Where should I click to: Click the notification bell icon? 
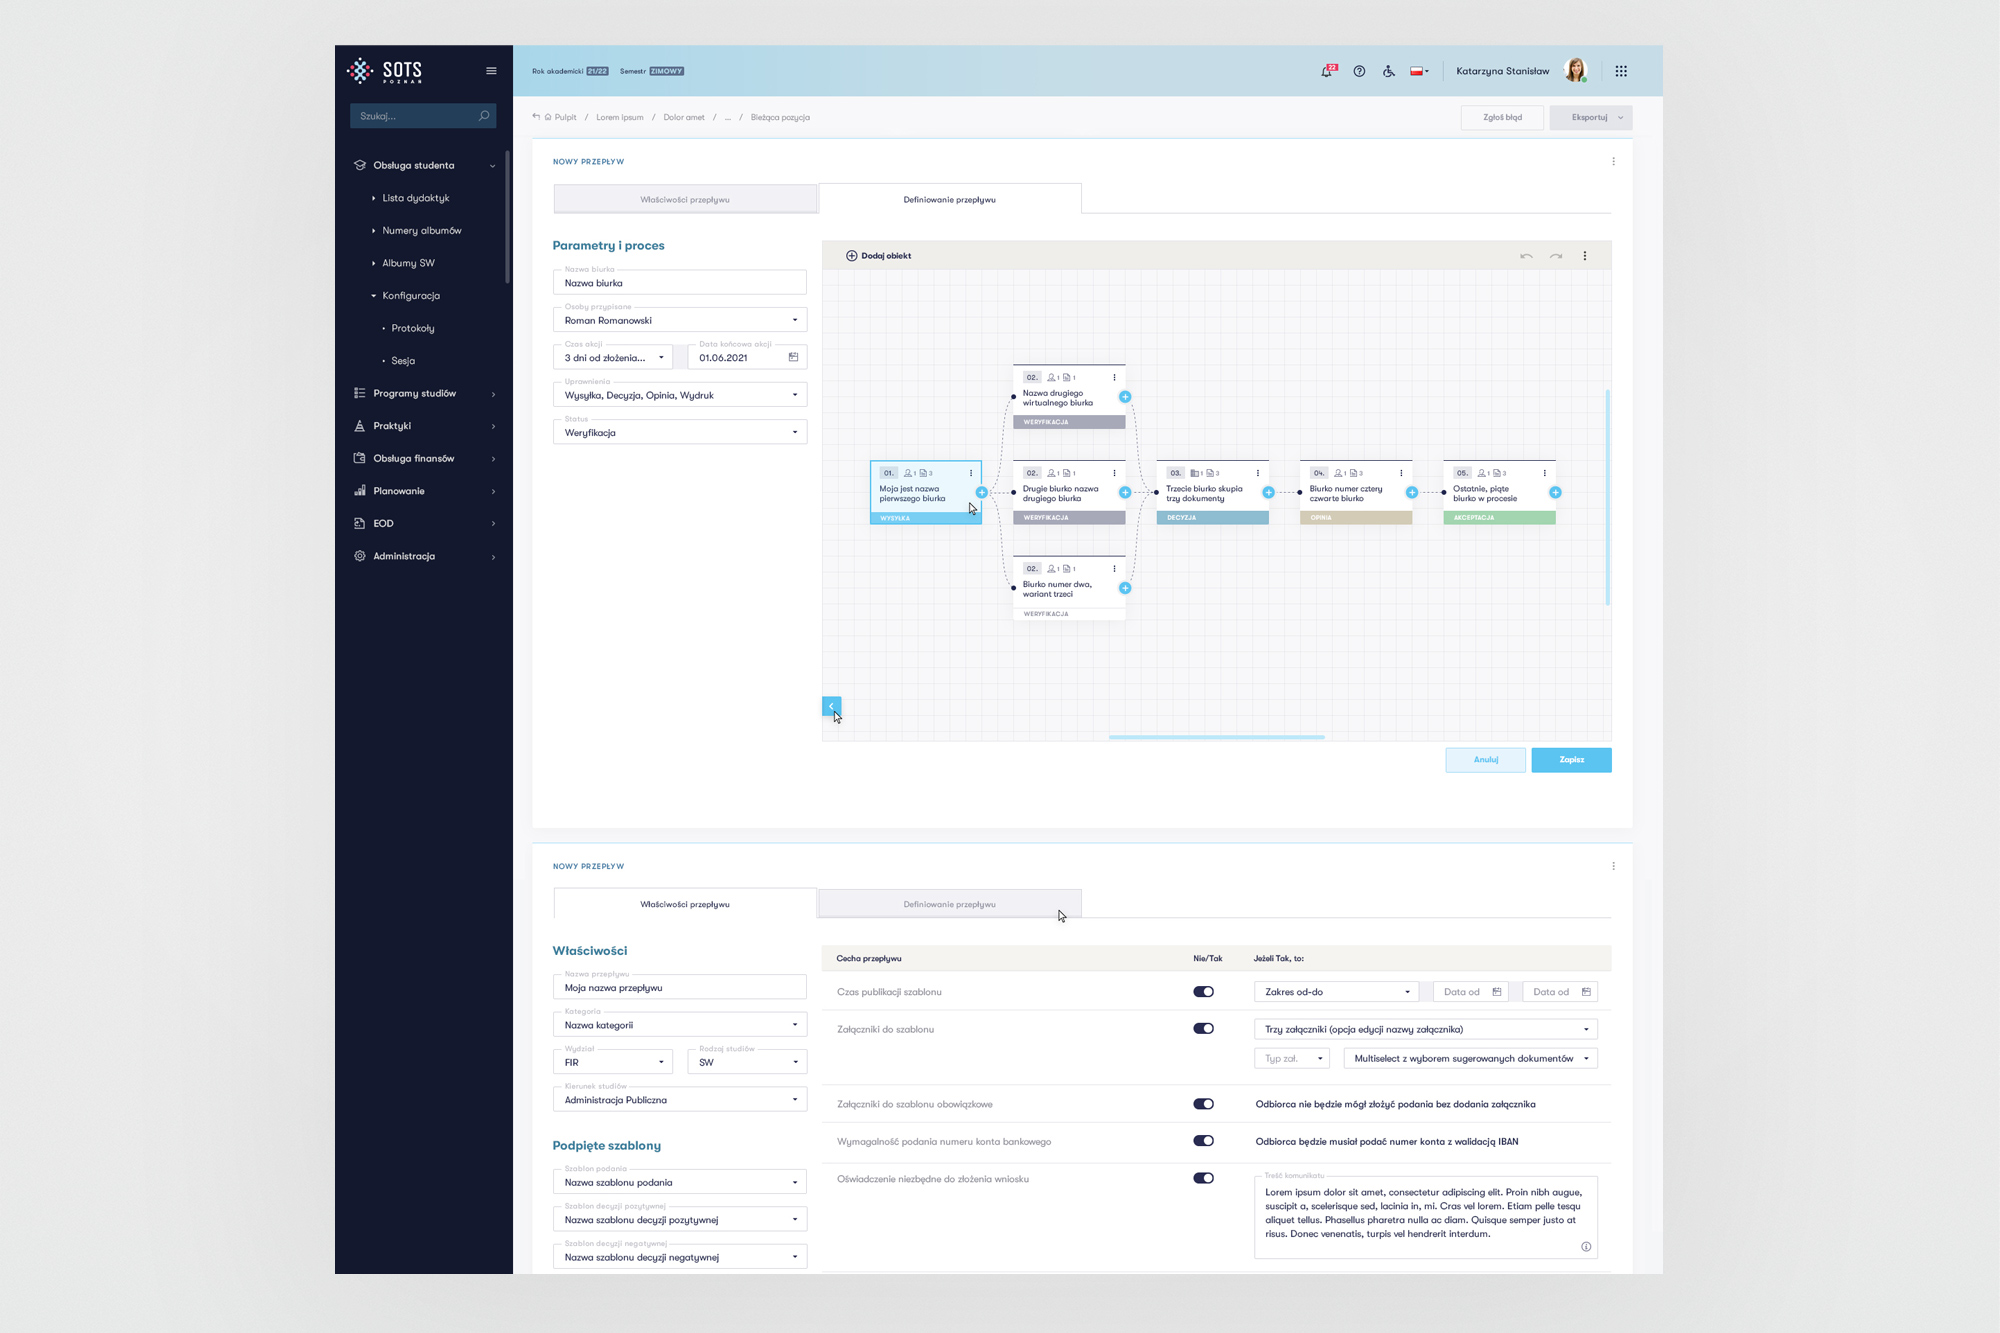(1327, 71)
